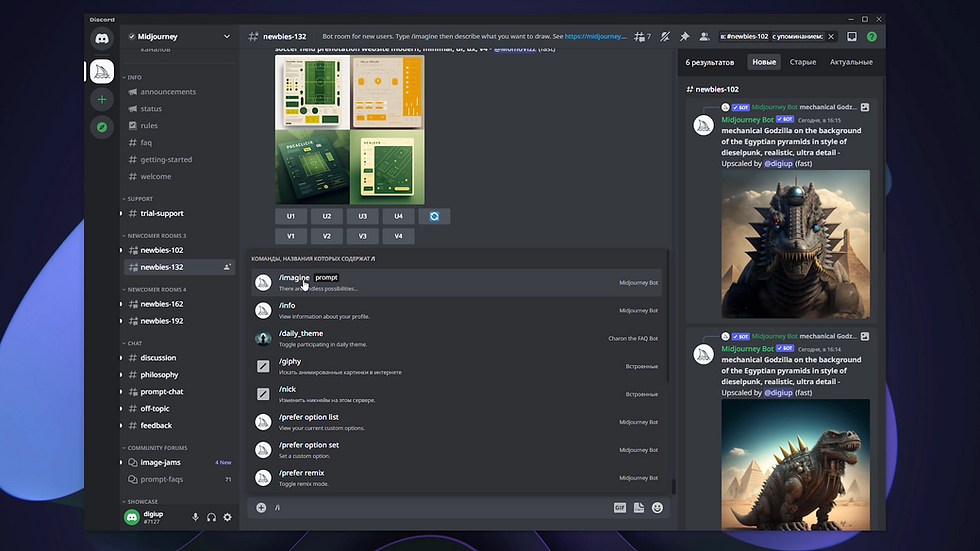
Task: Switch to the Новые search tab
Action: [764, 62]
